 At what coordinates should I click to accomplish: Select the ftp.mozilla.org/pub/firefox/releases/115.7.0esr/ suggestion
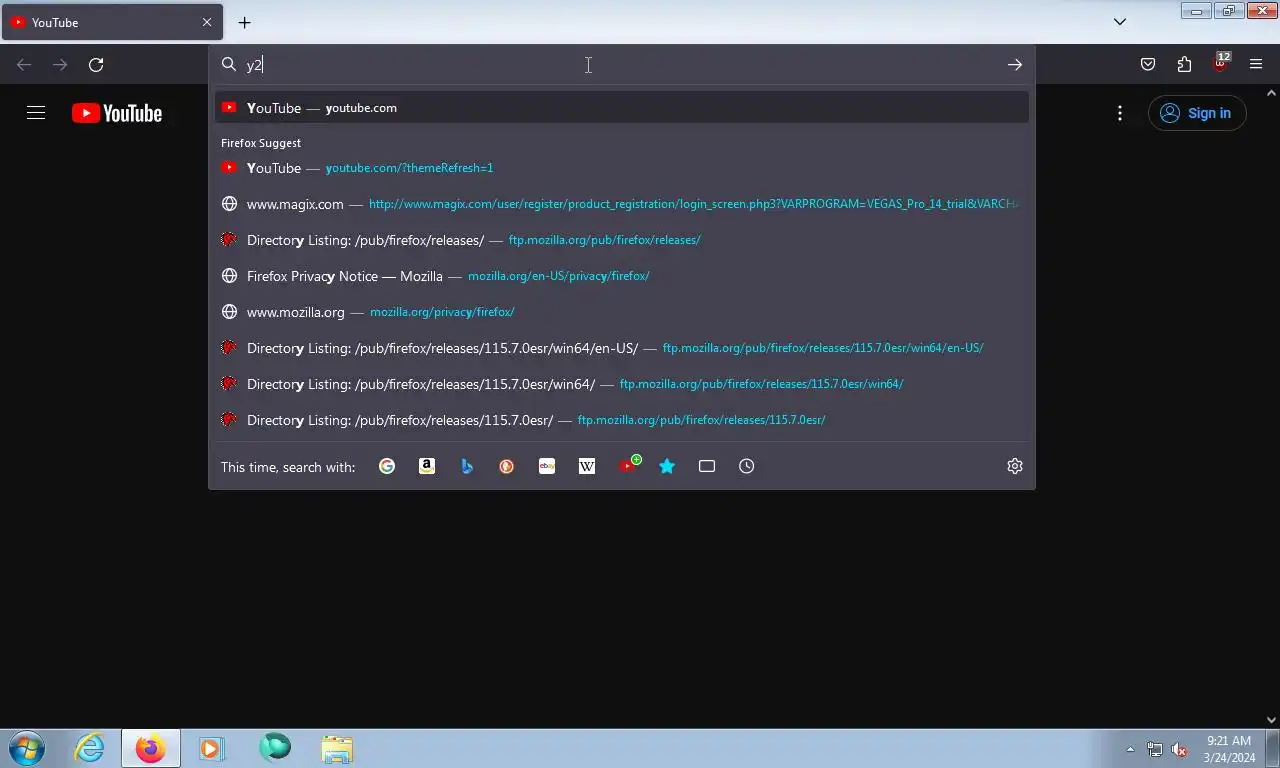(622, 420)
